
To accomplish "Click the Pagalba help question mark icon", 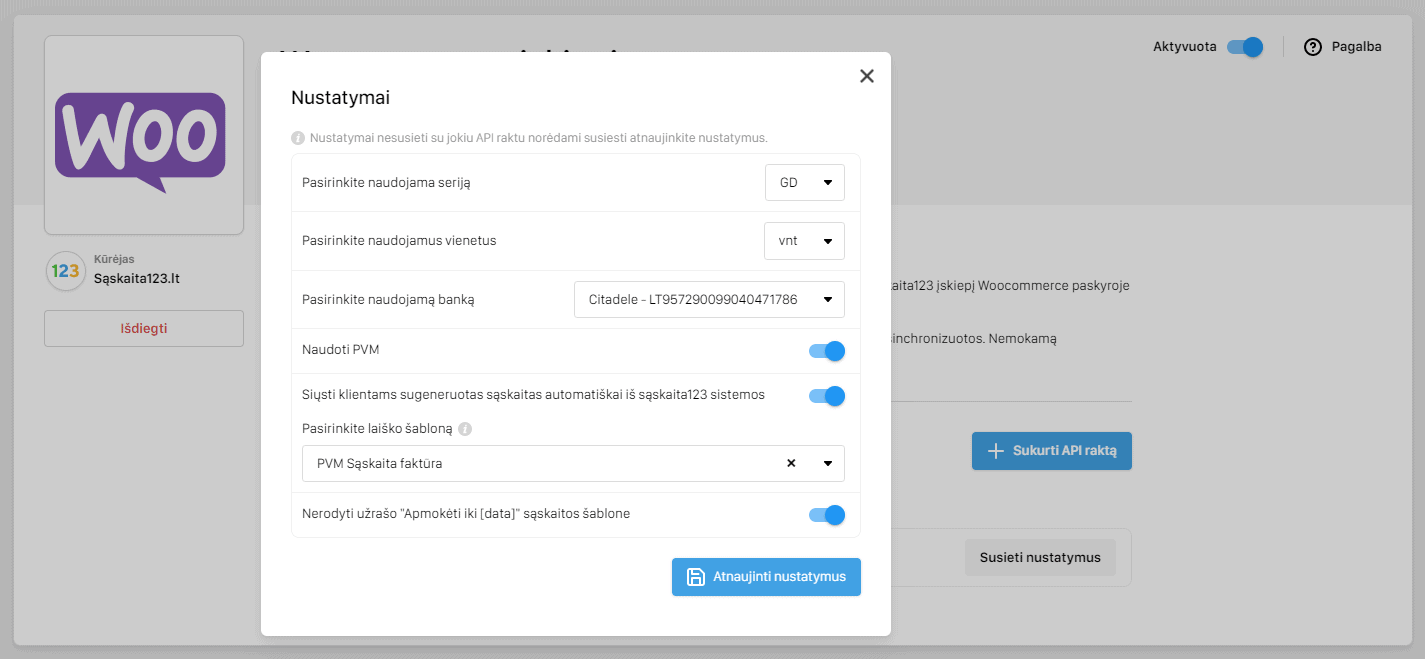I will tap(1313, 47).
